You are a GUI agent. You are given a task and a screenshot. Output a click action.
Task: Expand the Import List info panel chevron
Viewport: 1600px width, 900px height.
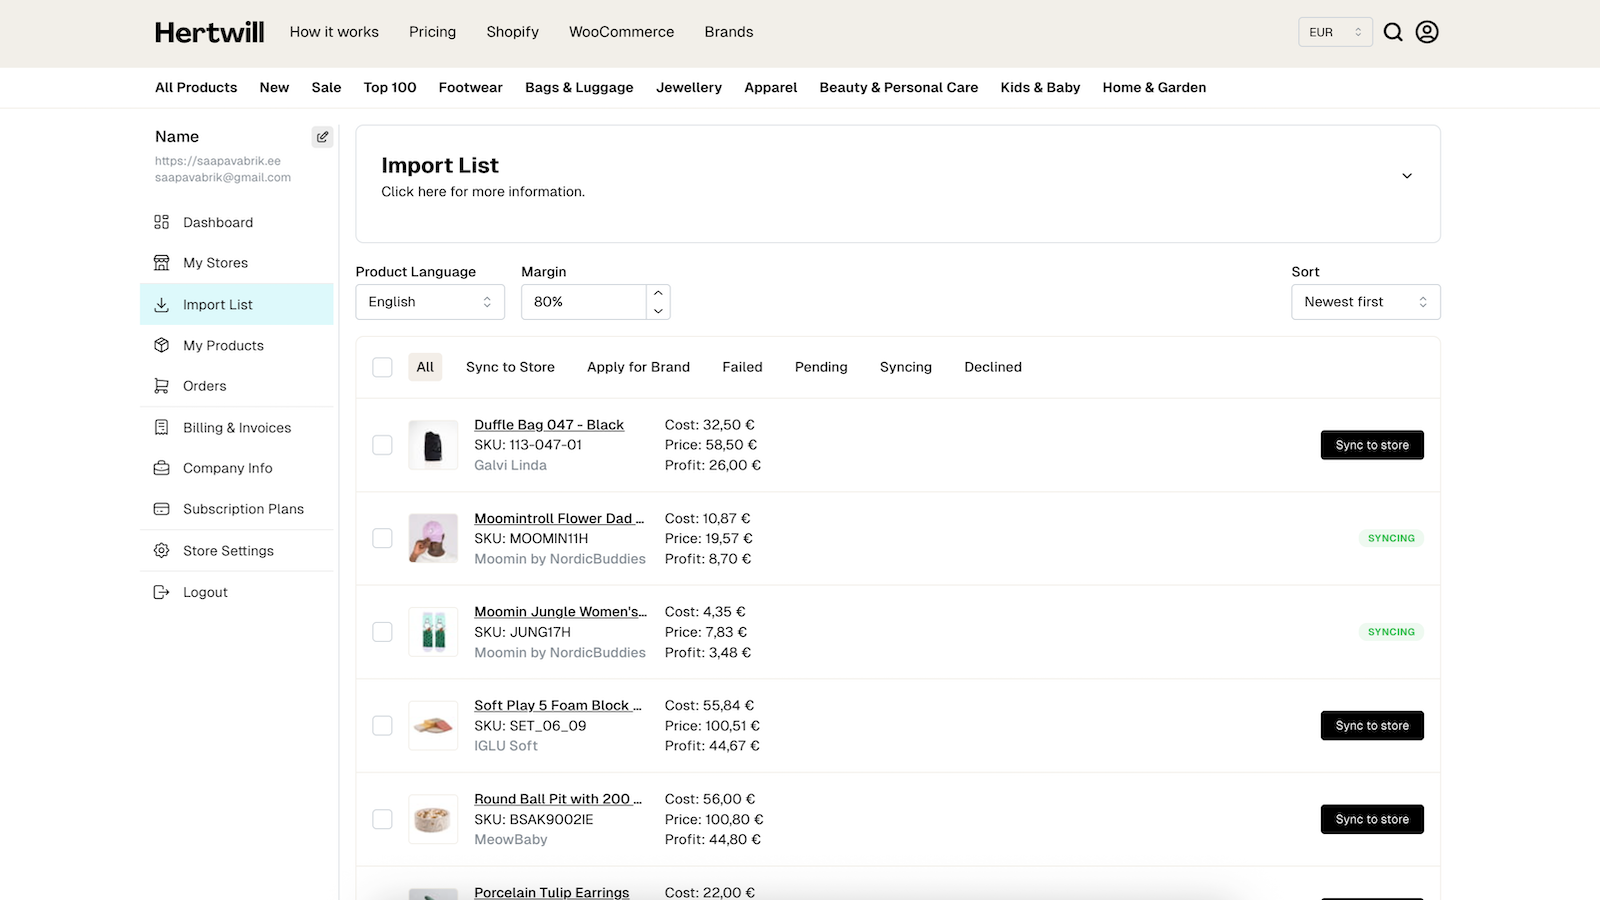tap(1407, 176)
